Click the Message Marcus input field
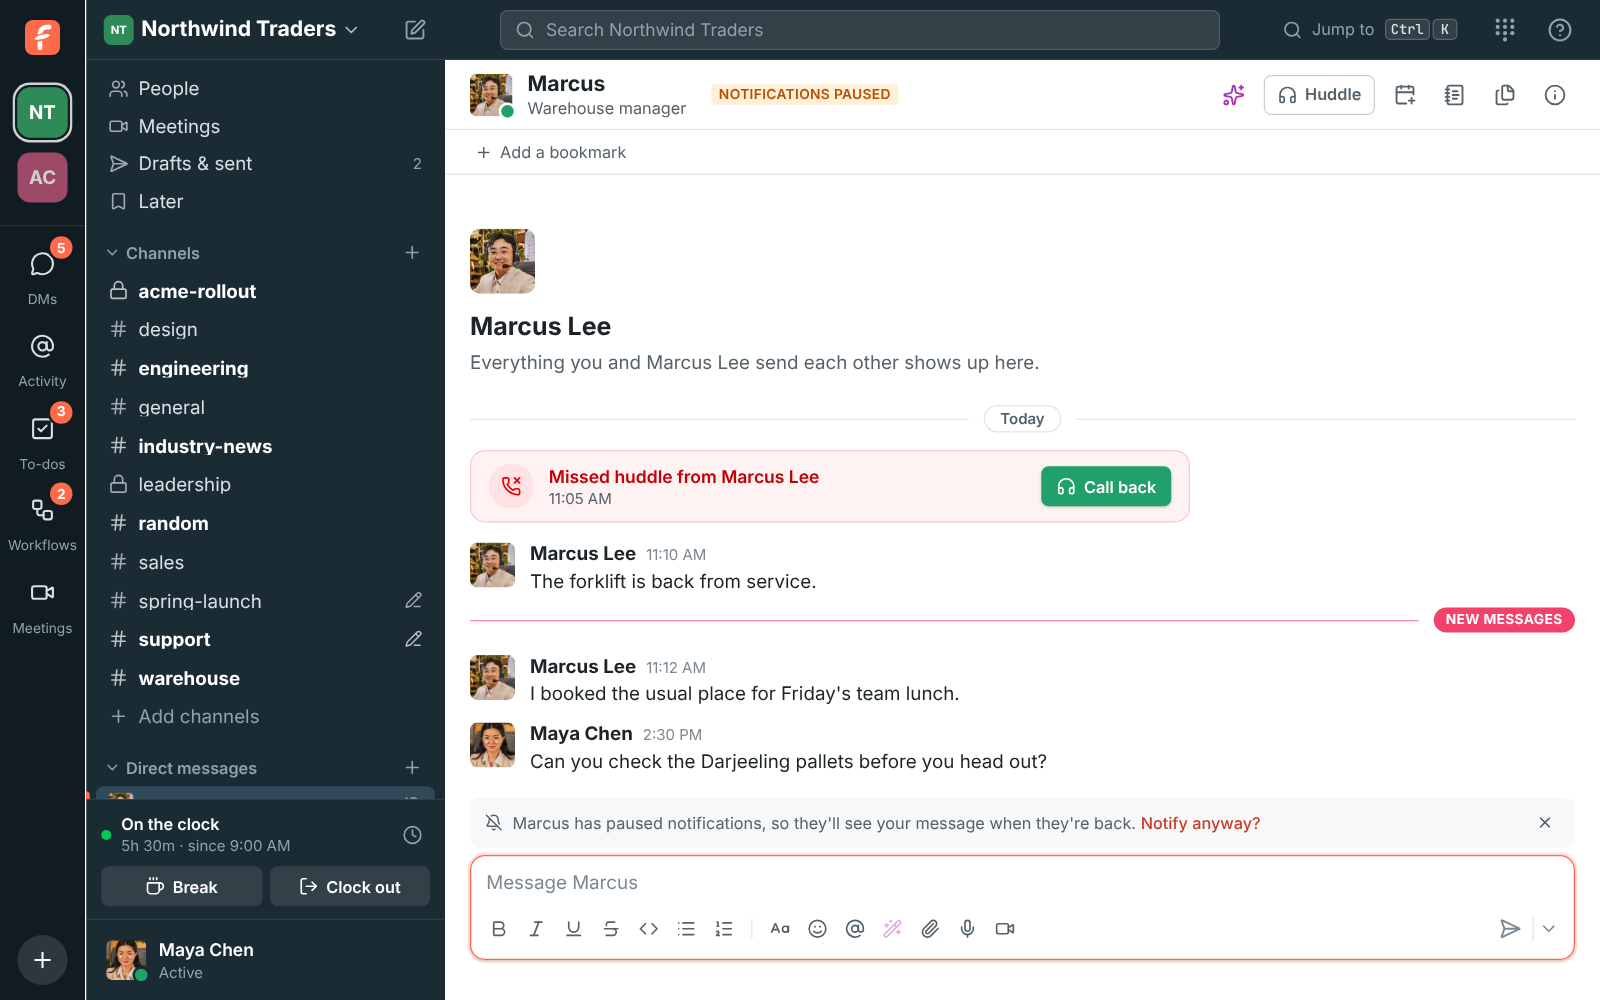This screenshot has height=1000, width=1600. coord(1022,883)
